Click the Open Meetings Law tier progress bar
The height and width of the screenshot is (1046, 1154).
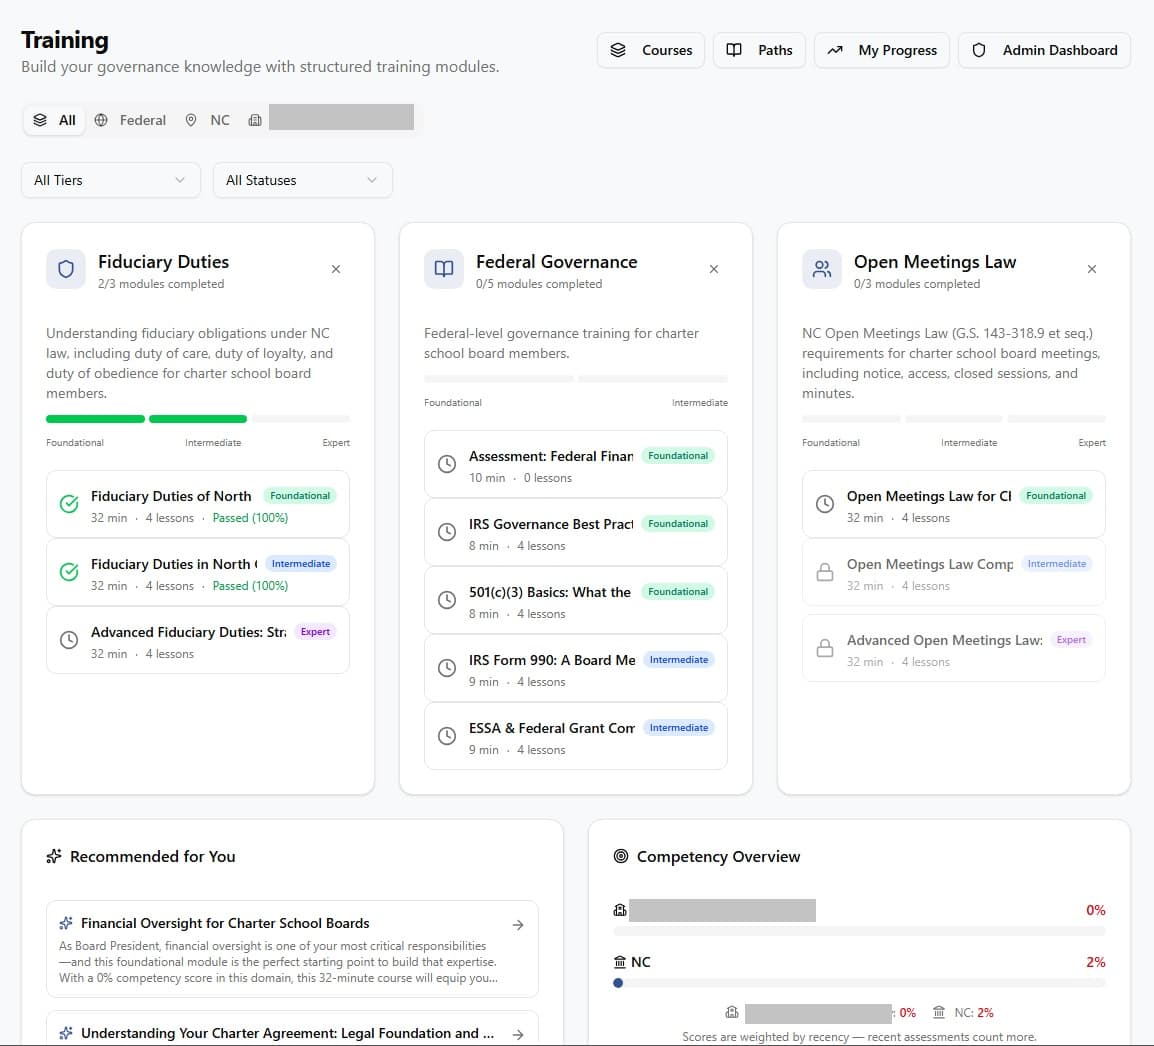(x=954, y=419)
